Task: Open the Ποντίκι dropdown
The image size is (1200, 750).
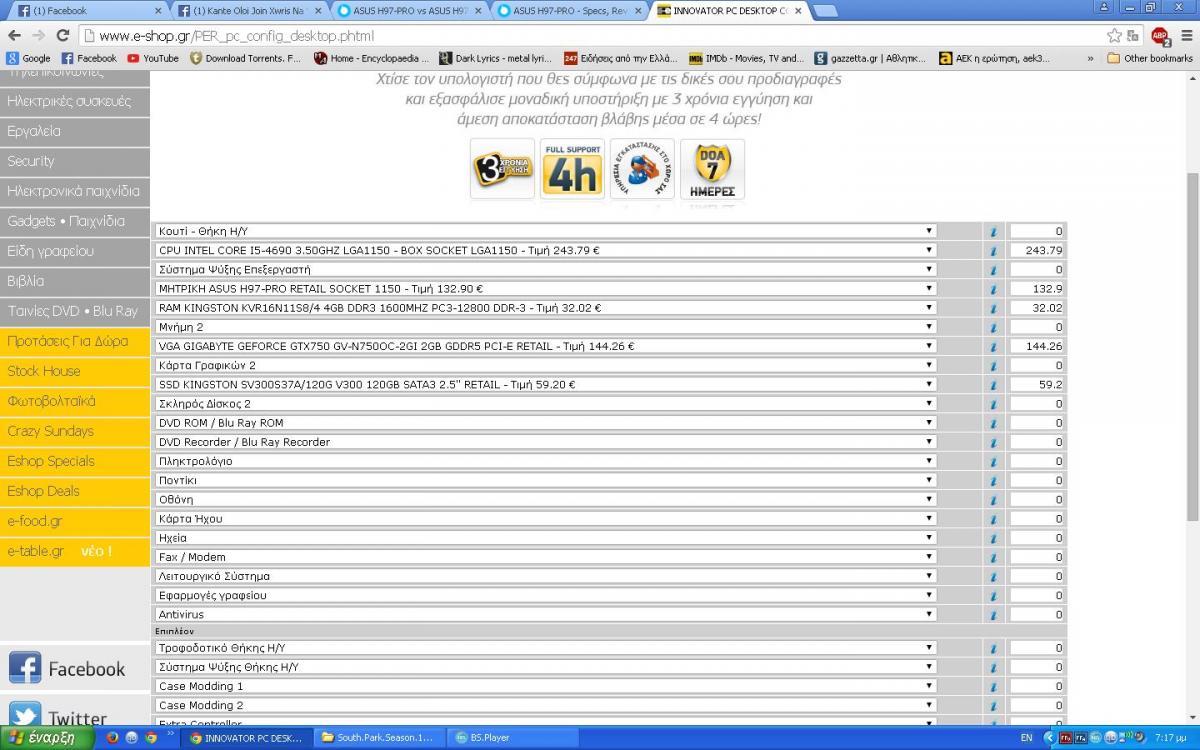Action: click(x=545, y=480)
